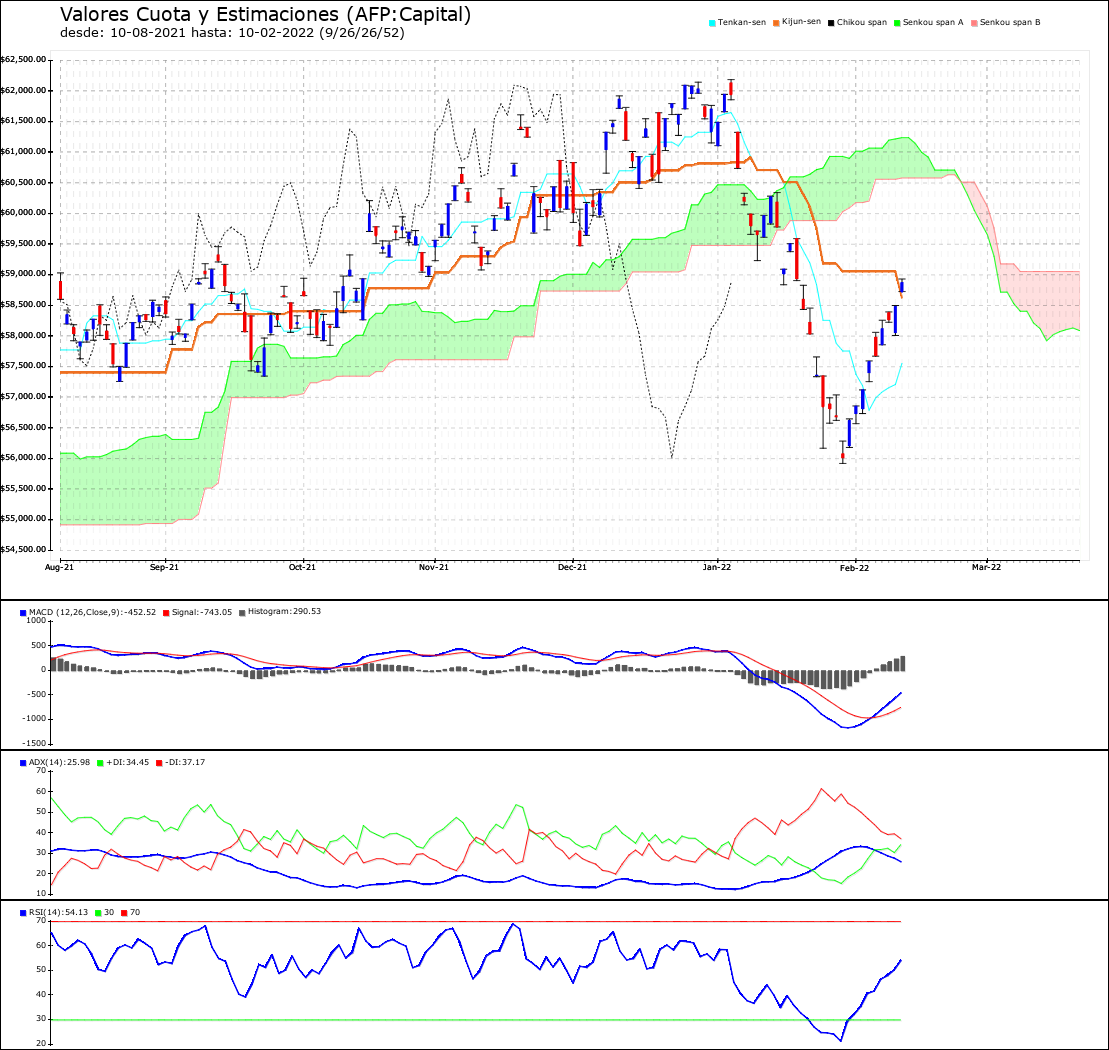Click the RSI(14):54.13 label
Viewport: 1109px width, 1050px height.
pos(59,912)
